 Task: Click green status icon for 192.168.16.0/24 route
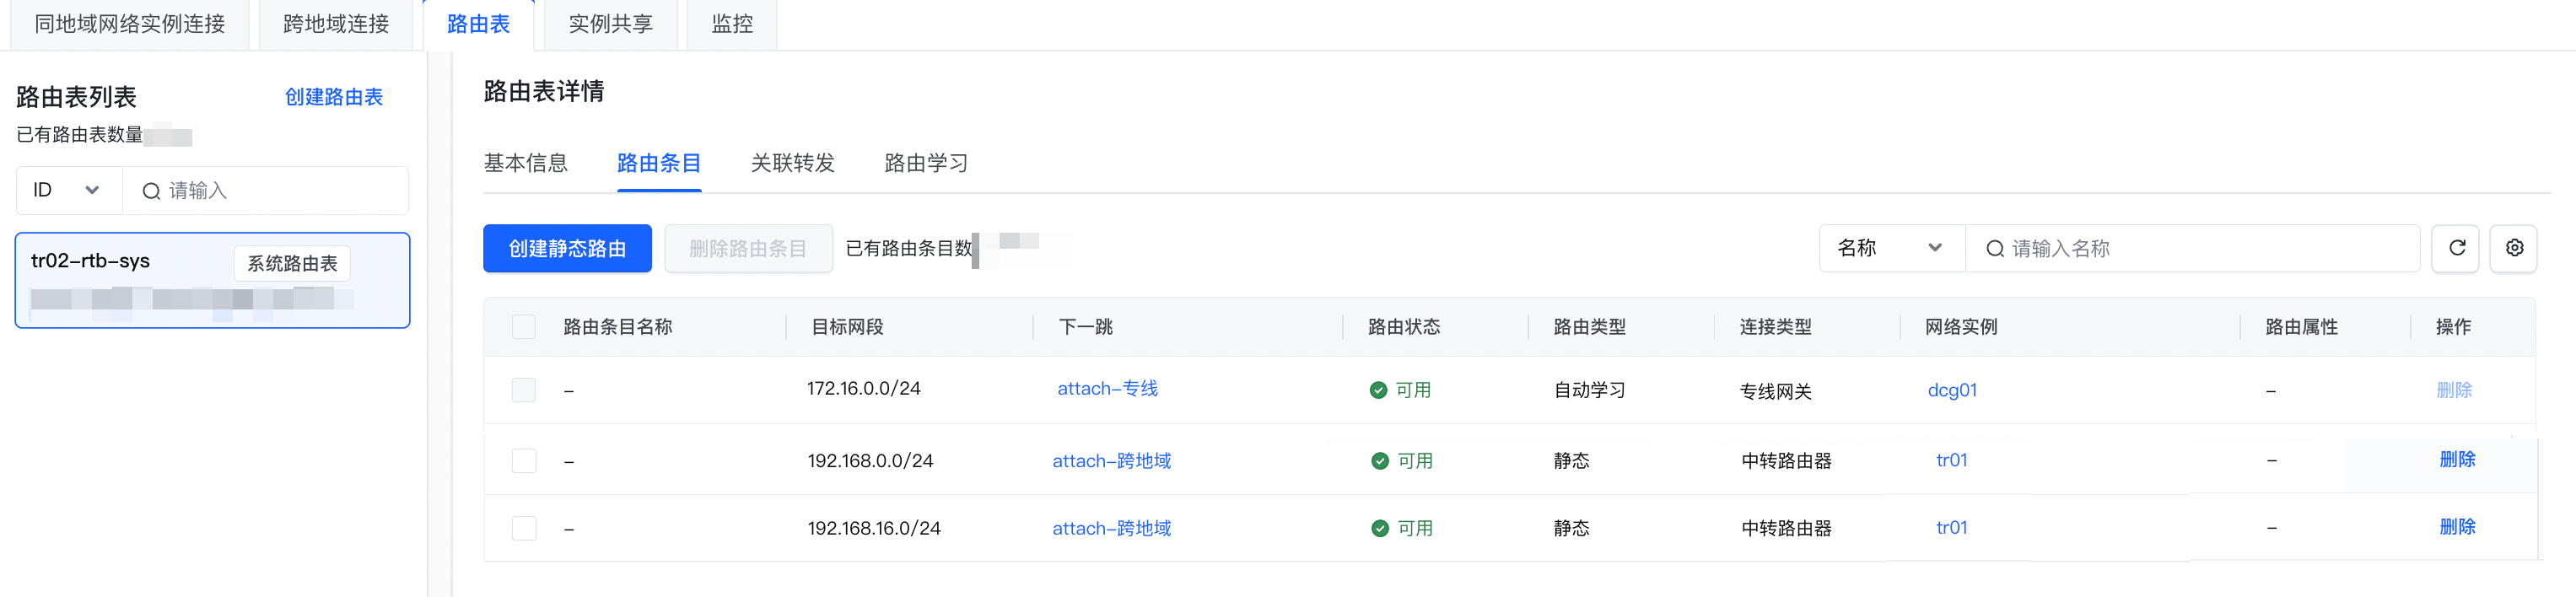pos(1380,528)
